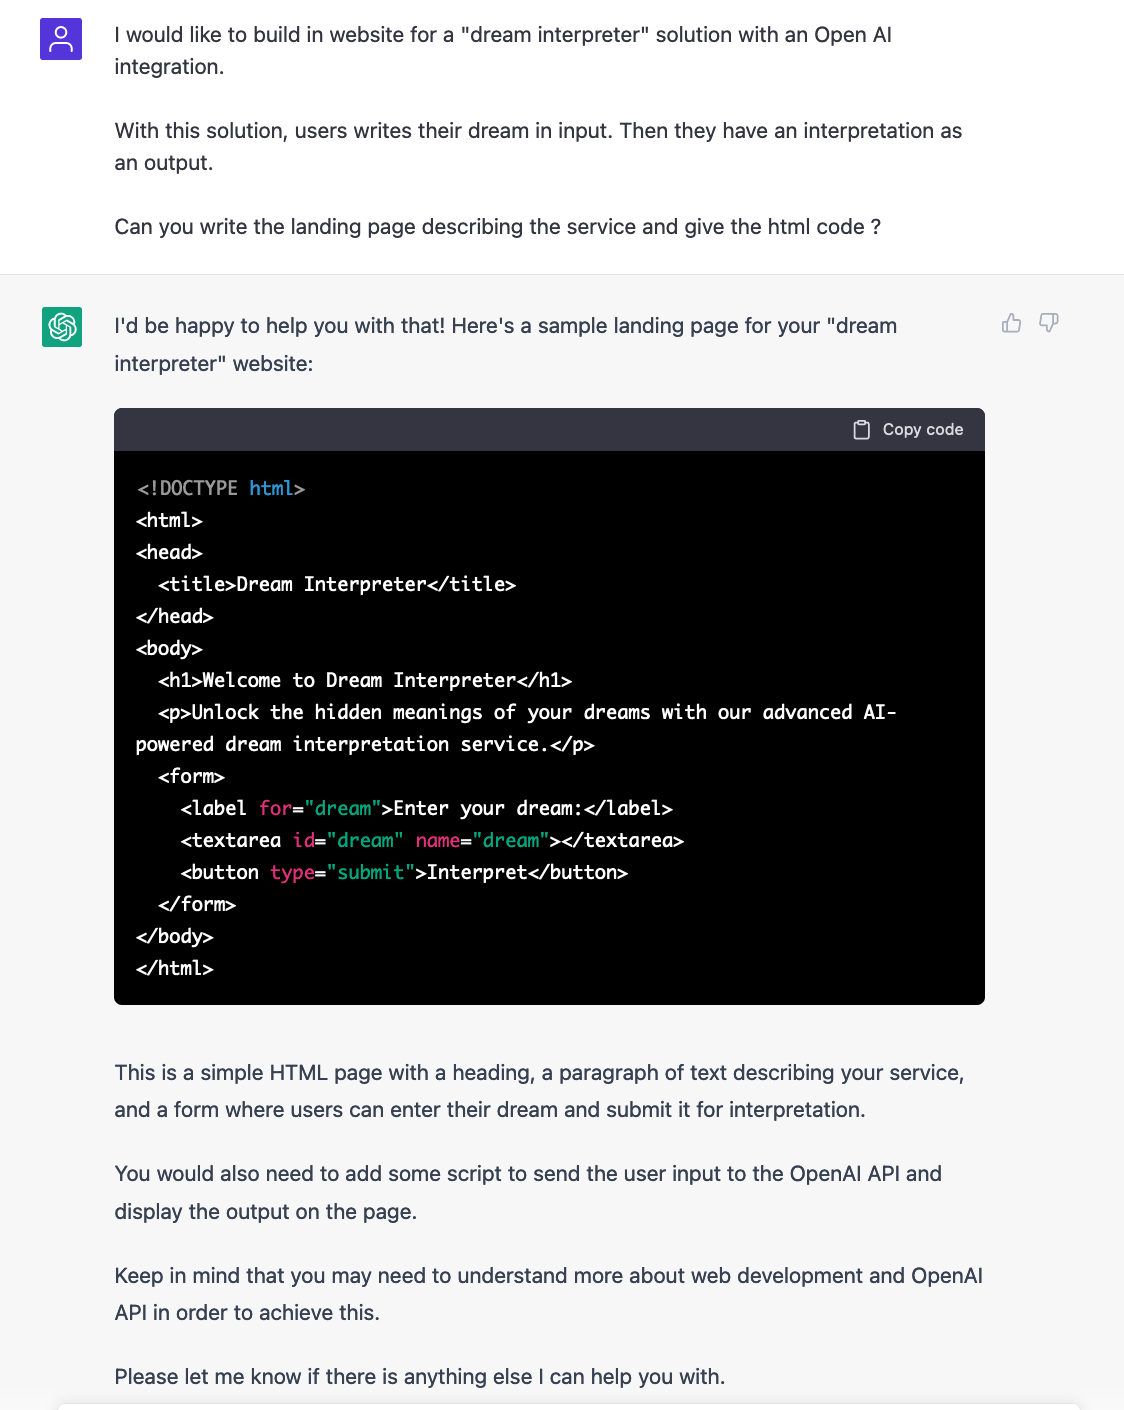Click the closing html tag in code
The height and width of the screenshot is (1410, 1124).
[175, 968]
